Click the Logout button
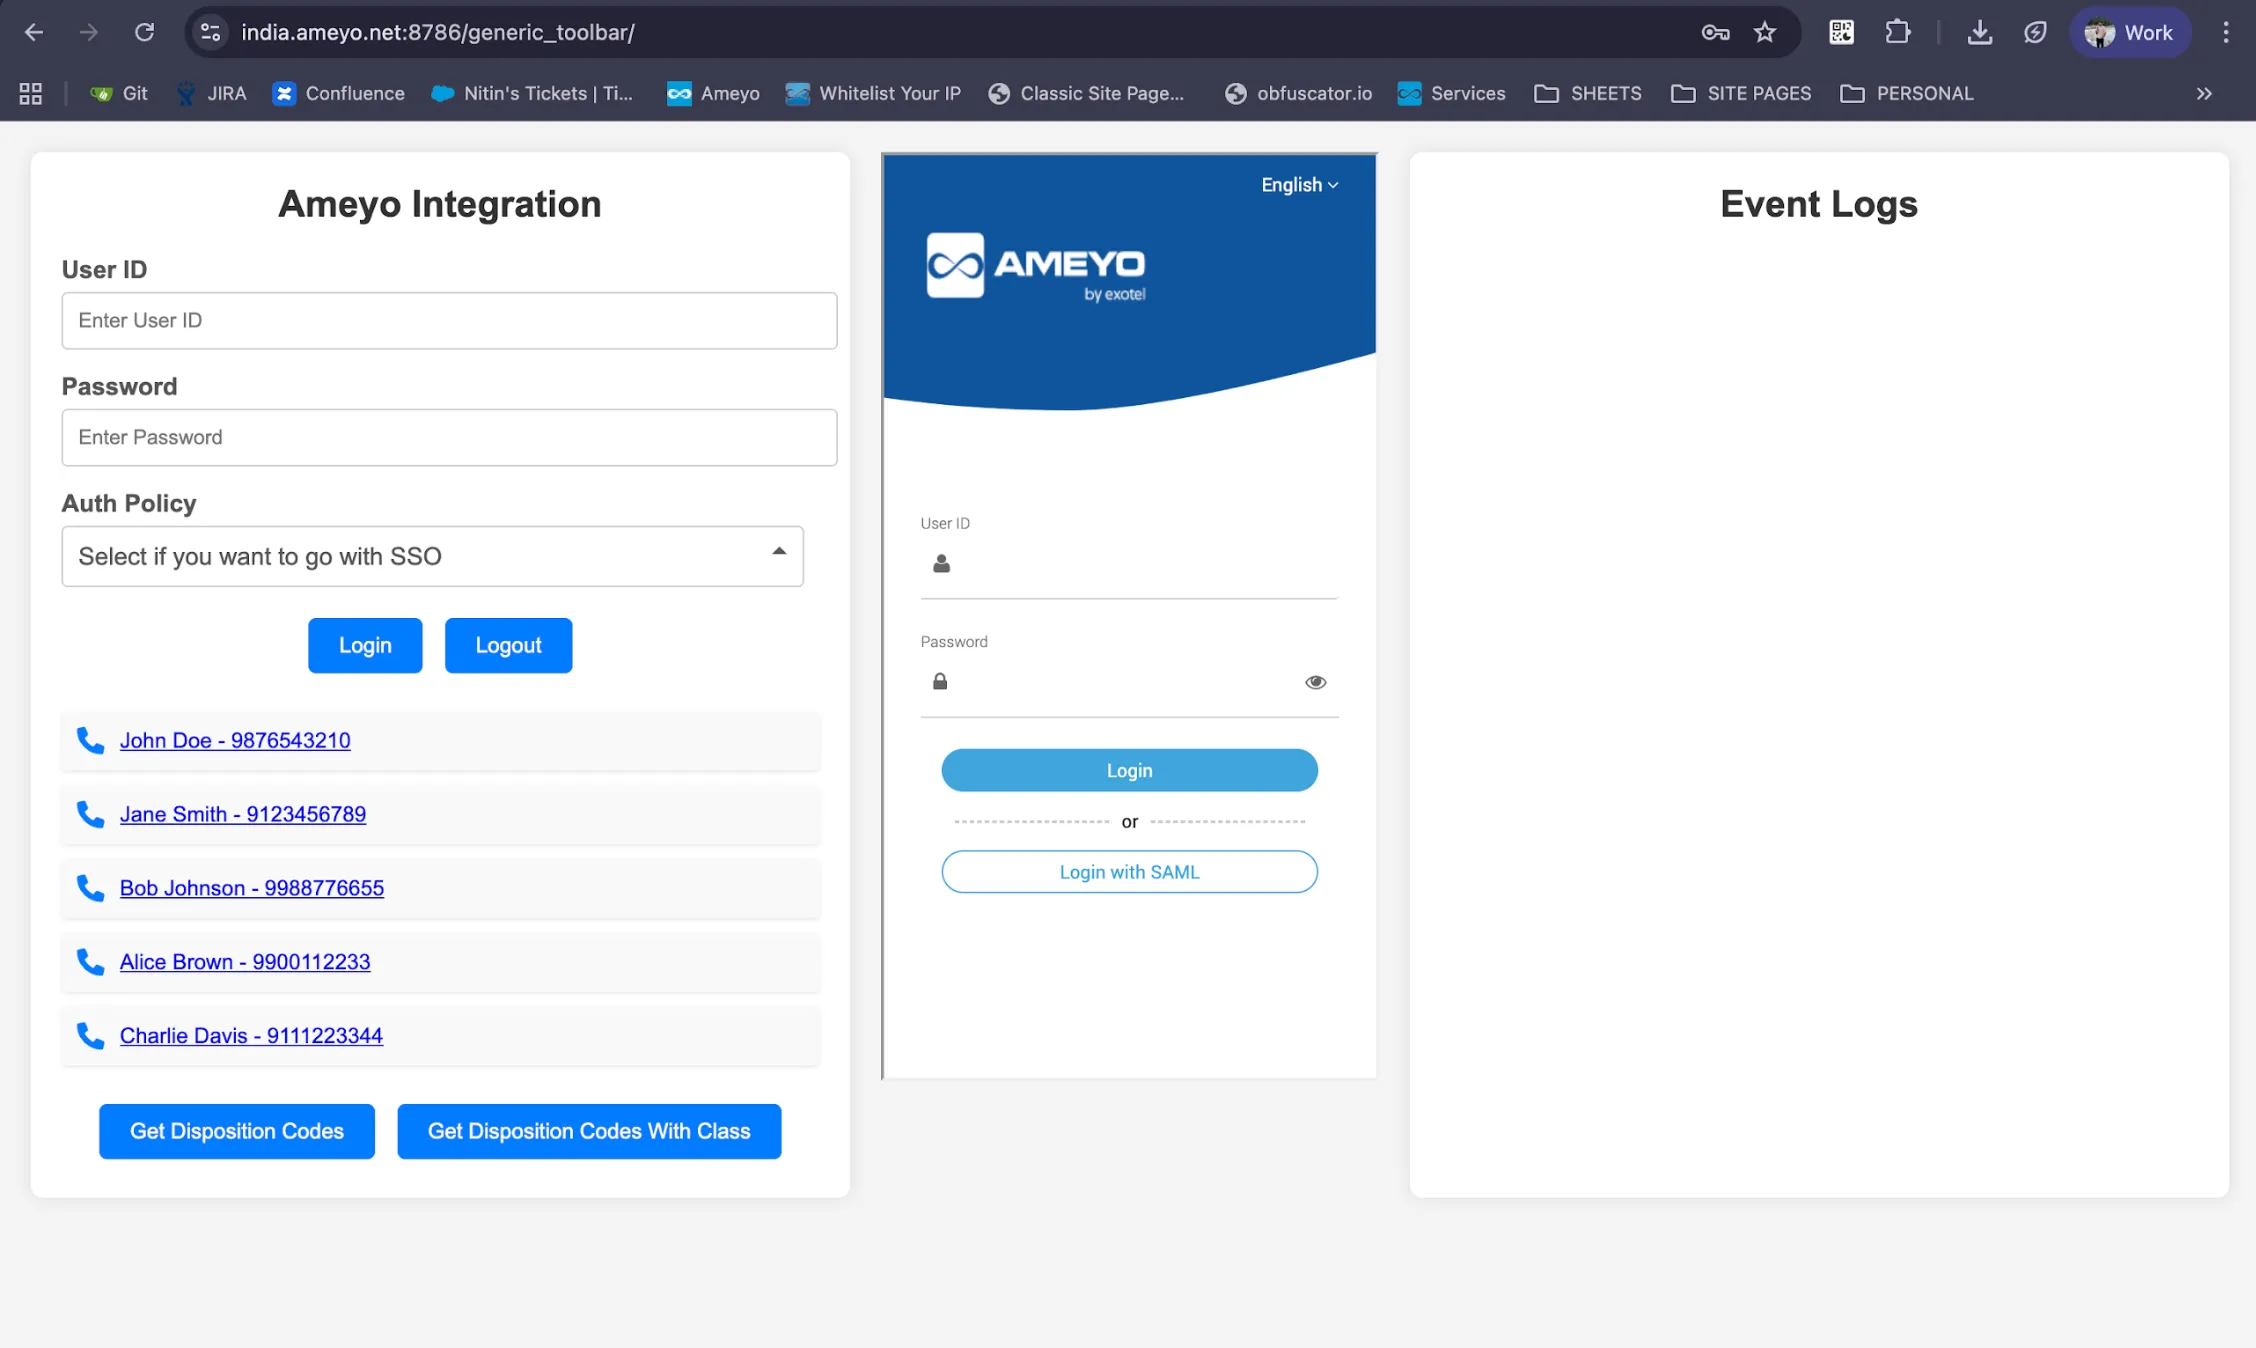Viewport: 2256px width, 1348px height. click(508, 645)
